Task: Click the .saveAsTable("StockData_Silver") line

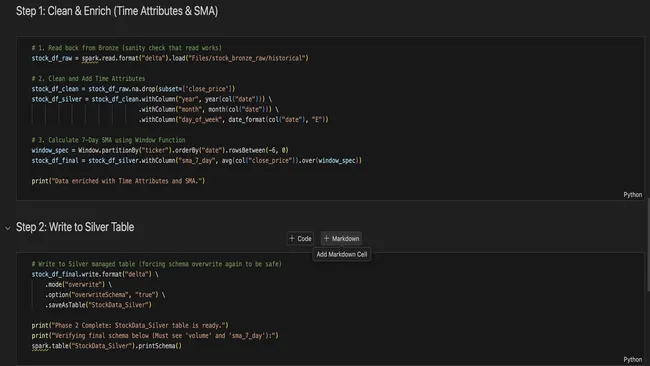Action: click(98, 305)
